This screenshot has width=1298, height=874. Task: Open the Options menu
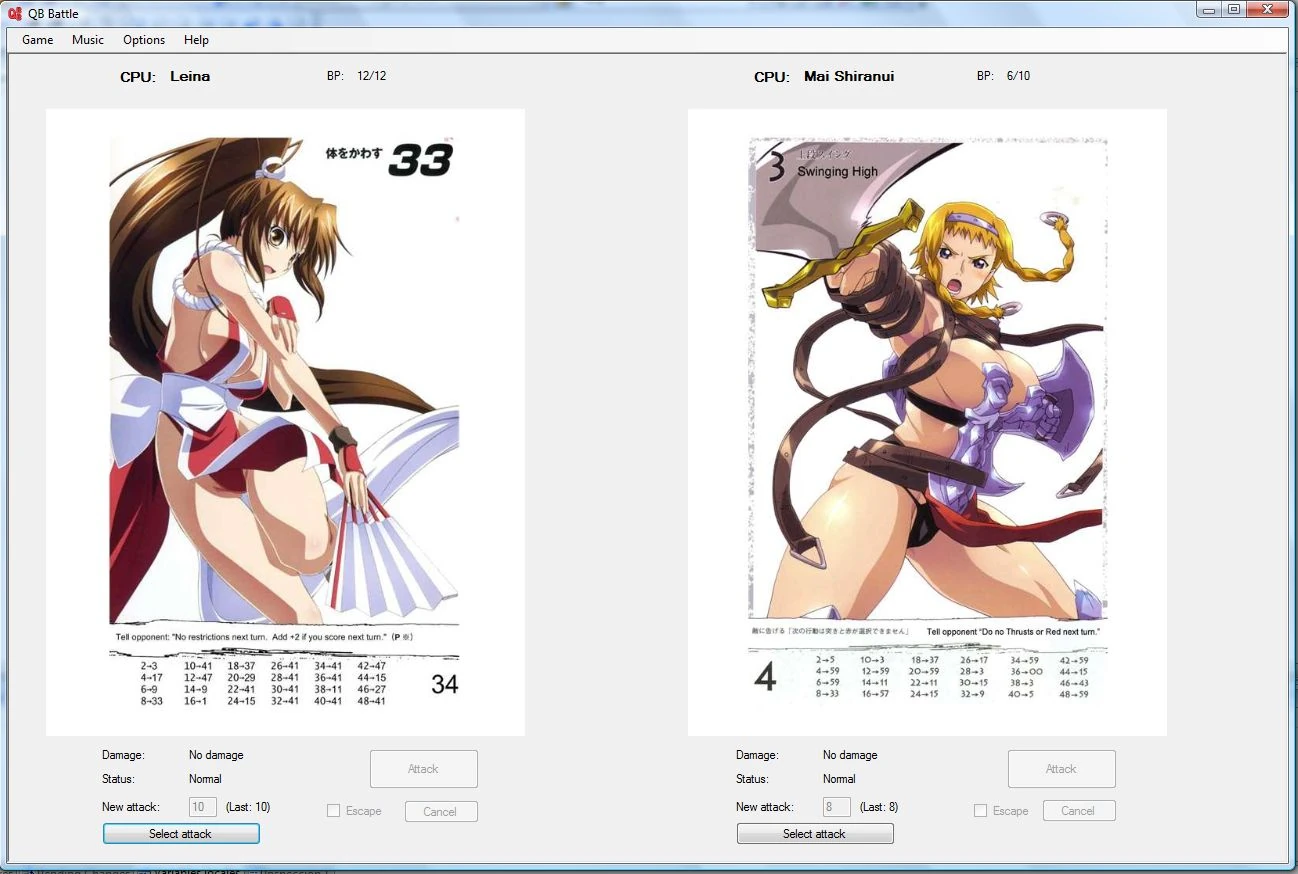144,40
